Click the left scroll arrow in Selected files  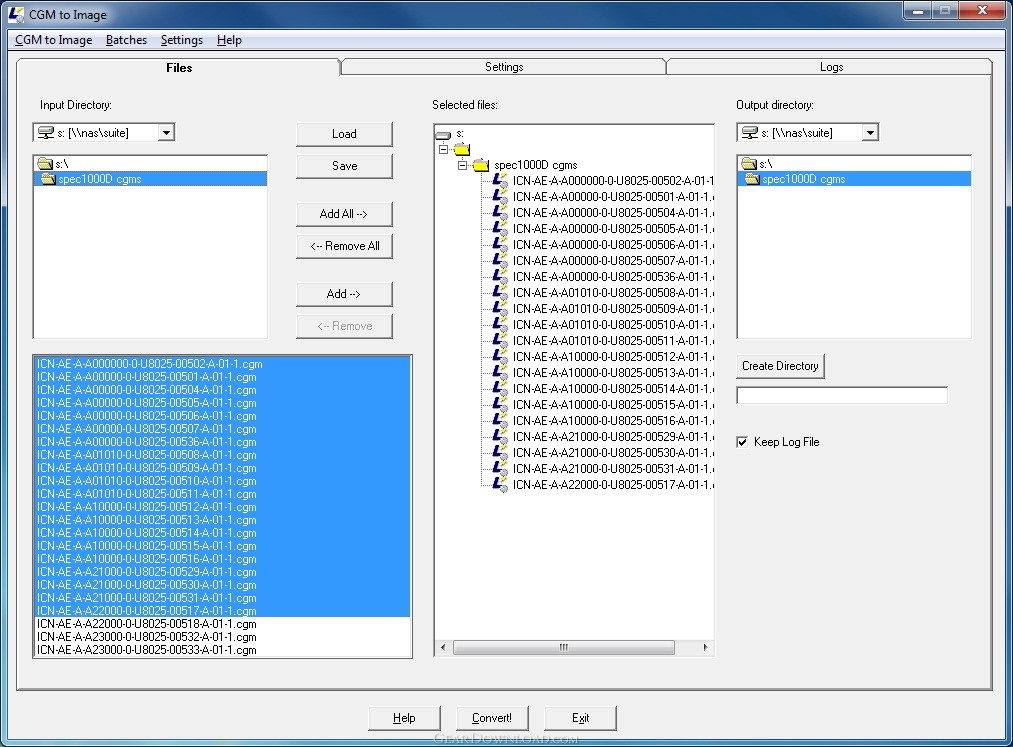click(x=443, y=647)
